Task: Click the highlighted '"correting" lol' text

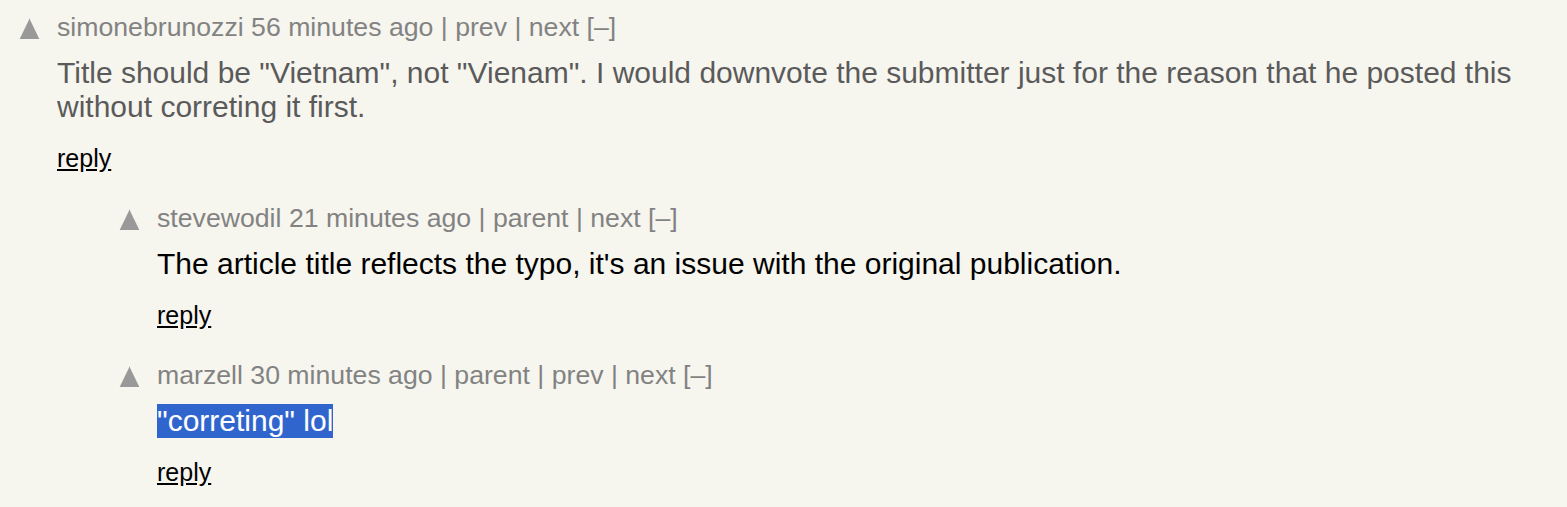Action: (245, 422)
